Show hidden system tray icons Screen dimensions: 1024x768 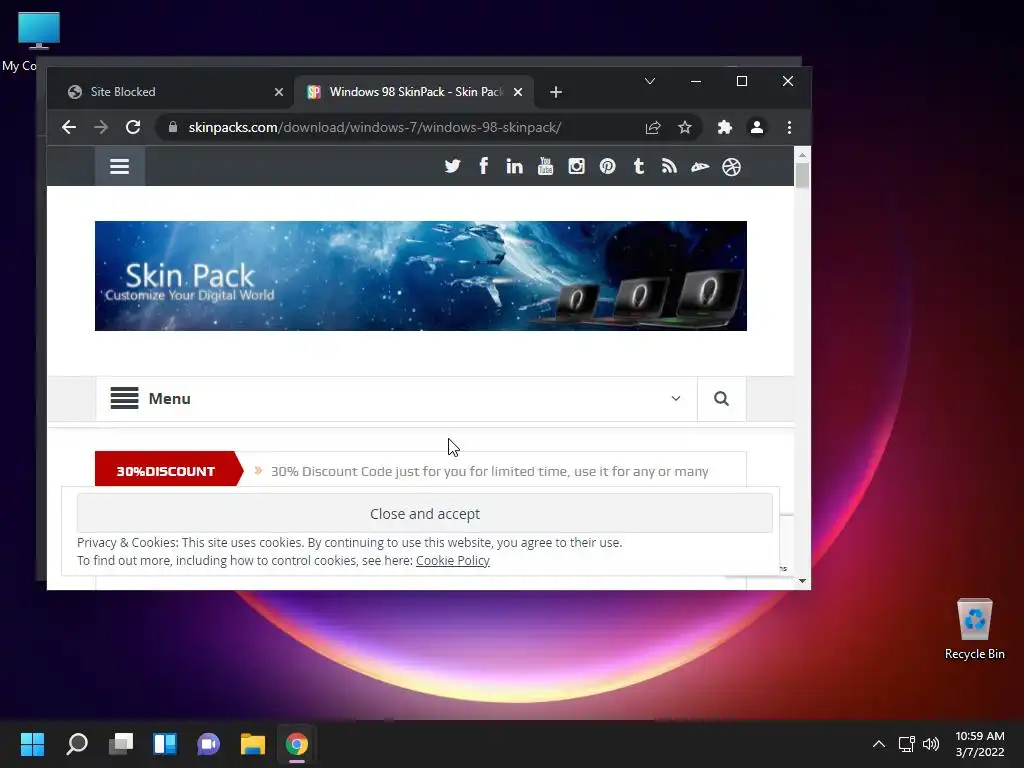coord(879,744)
